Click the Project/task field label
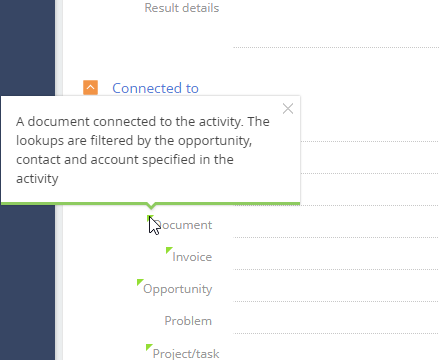Viewport: 439px width, 360px height. [x=186, y=353]
